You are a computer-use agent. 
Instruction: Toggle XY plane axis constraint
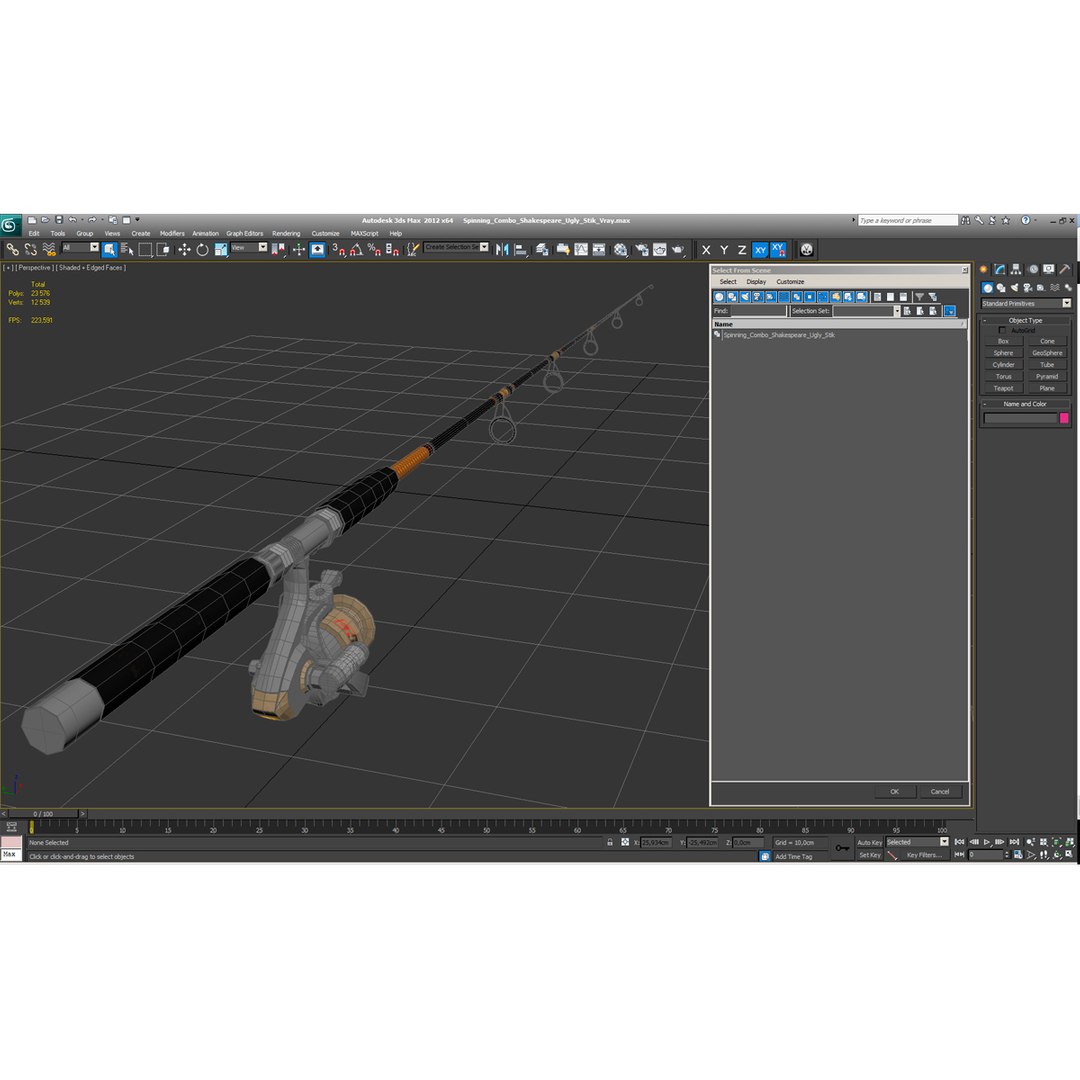(760, 250)
